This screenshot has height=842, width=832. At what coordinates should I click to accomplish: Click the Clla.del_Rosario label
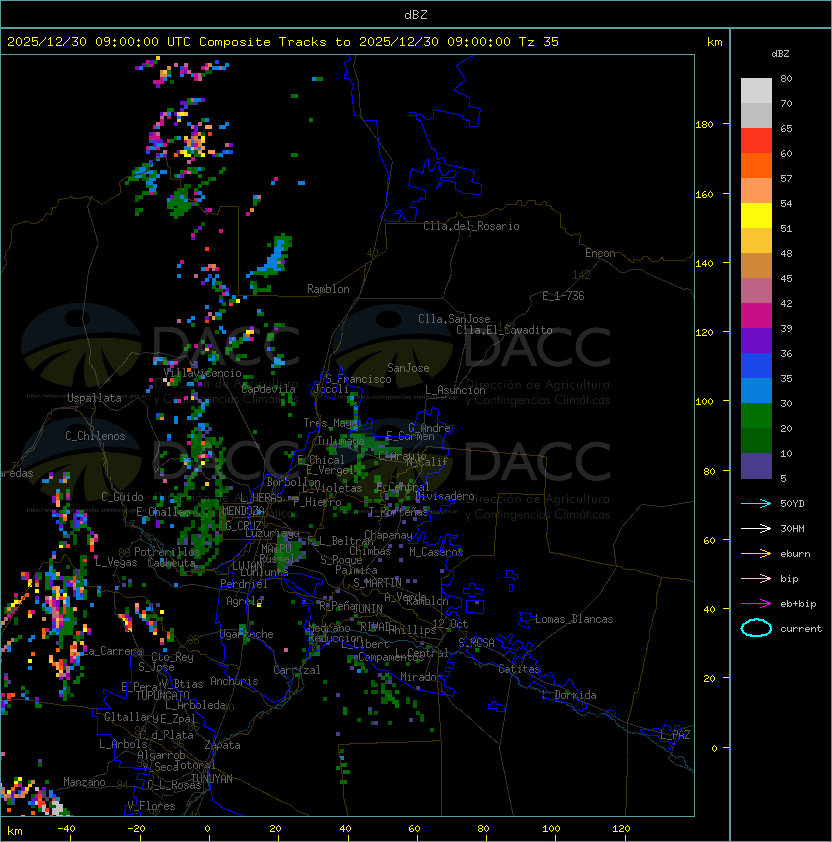(471, 226)
